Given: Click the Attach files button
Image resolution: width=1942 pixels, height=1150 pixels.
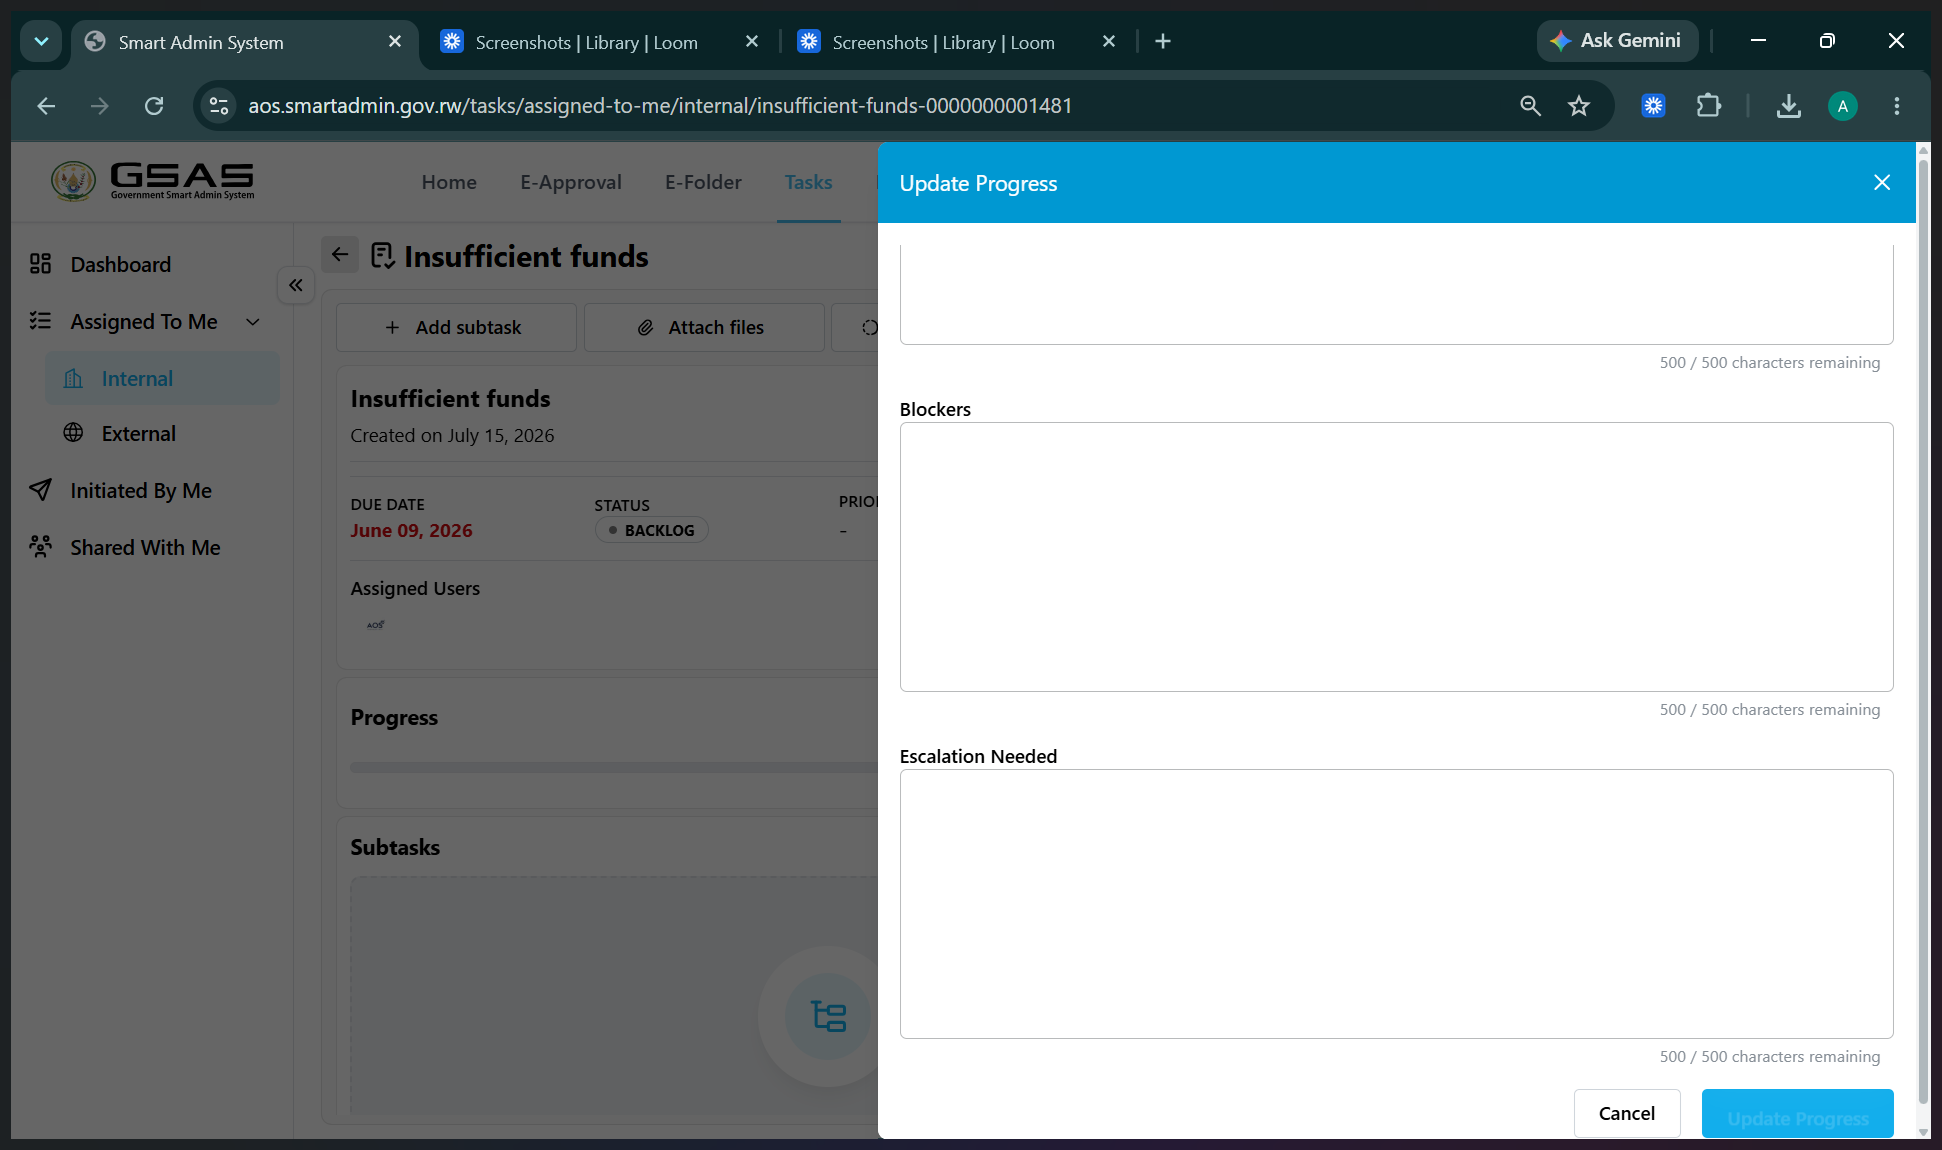Looking at the screenshot, I should (x=704, y=328).
